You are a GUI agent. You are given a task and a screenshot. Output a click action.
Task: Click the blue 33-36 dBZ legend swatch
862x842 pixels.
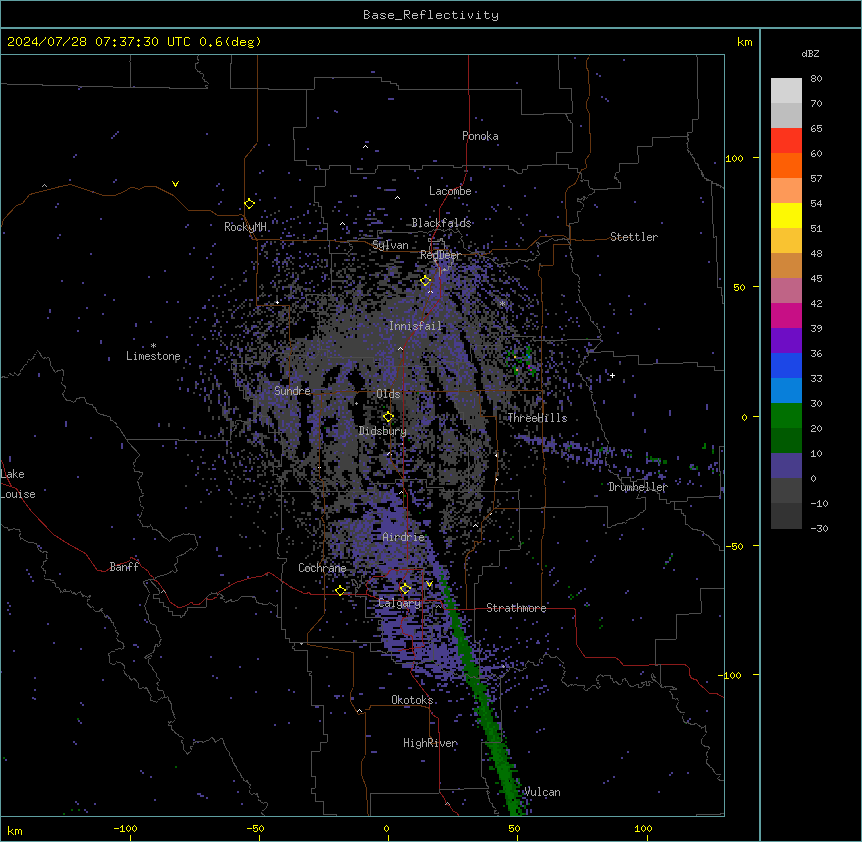pyautogui.click(x=786, y=365)
